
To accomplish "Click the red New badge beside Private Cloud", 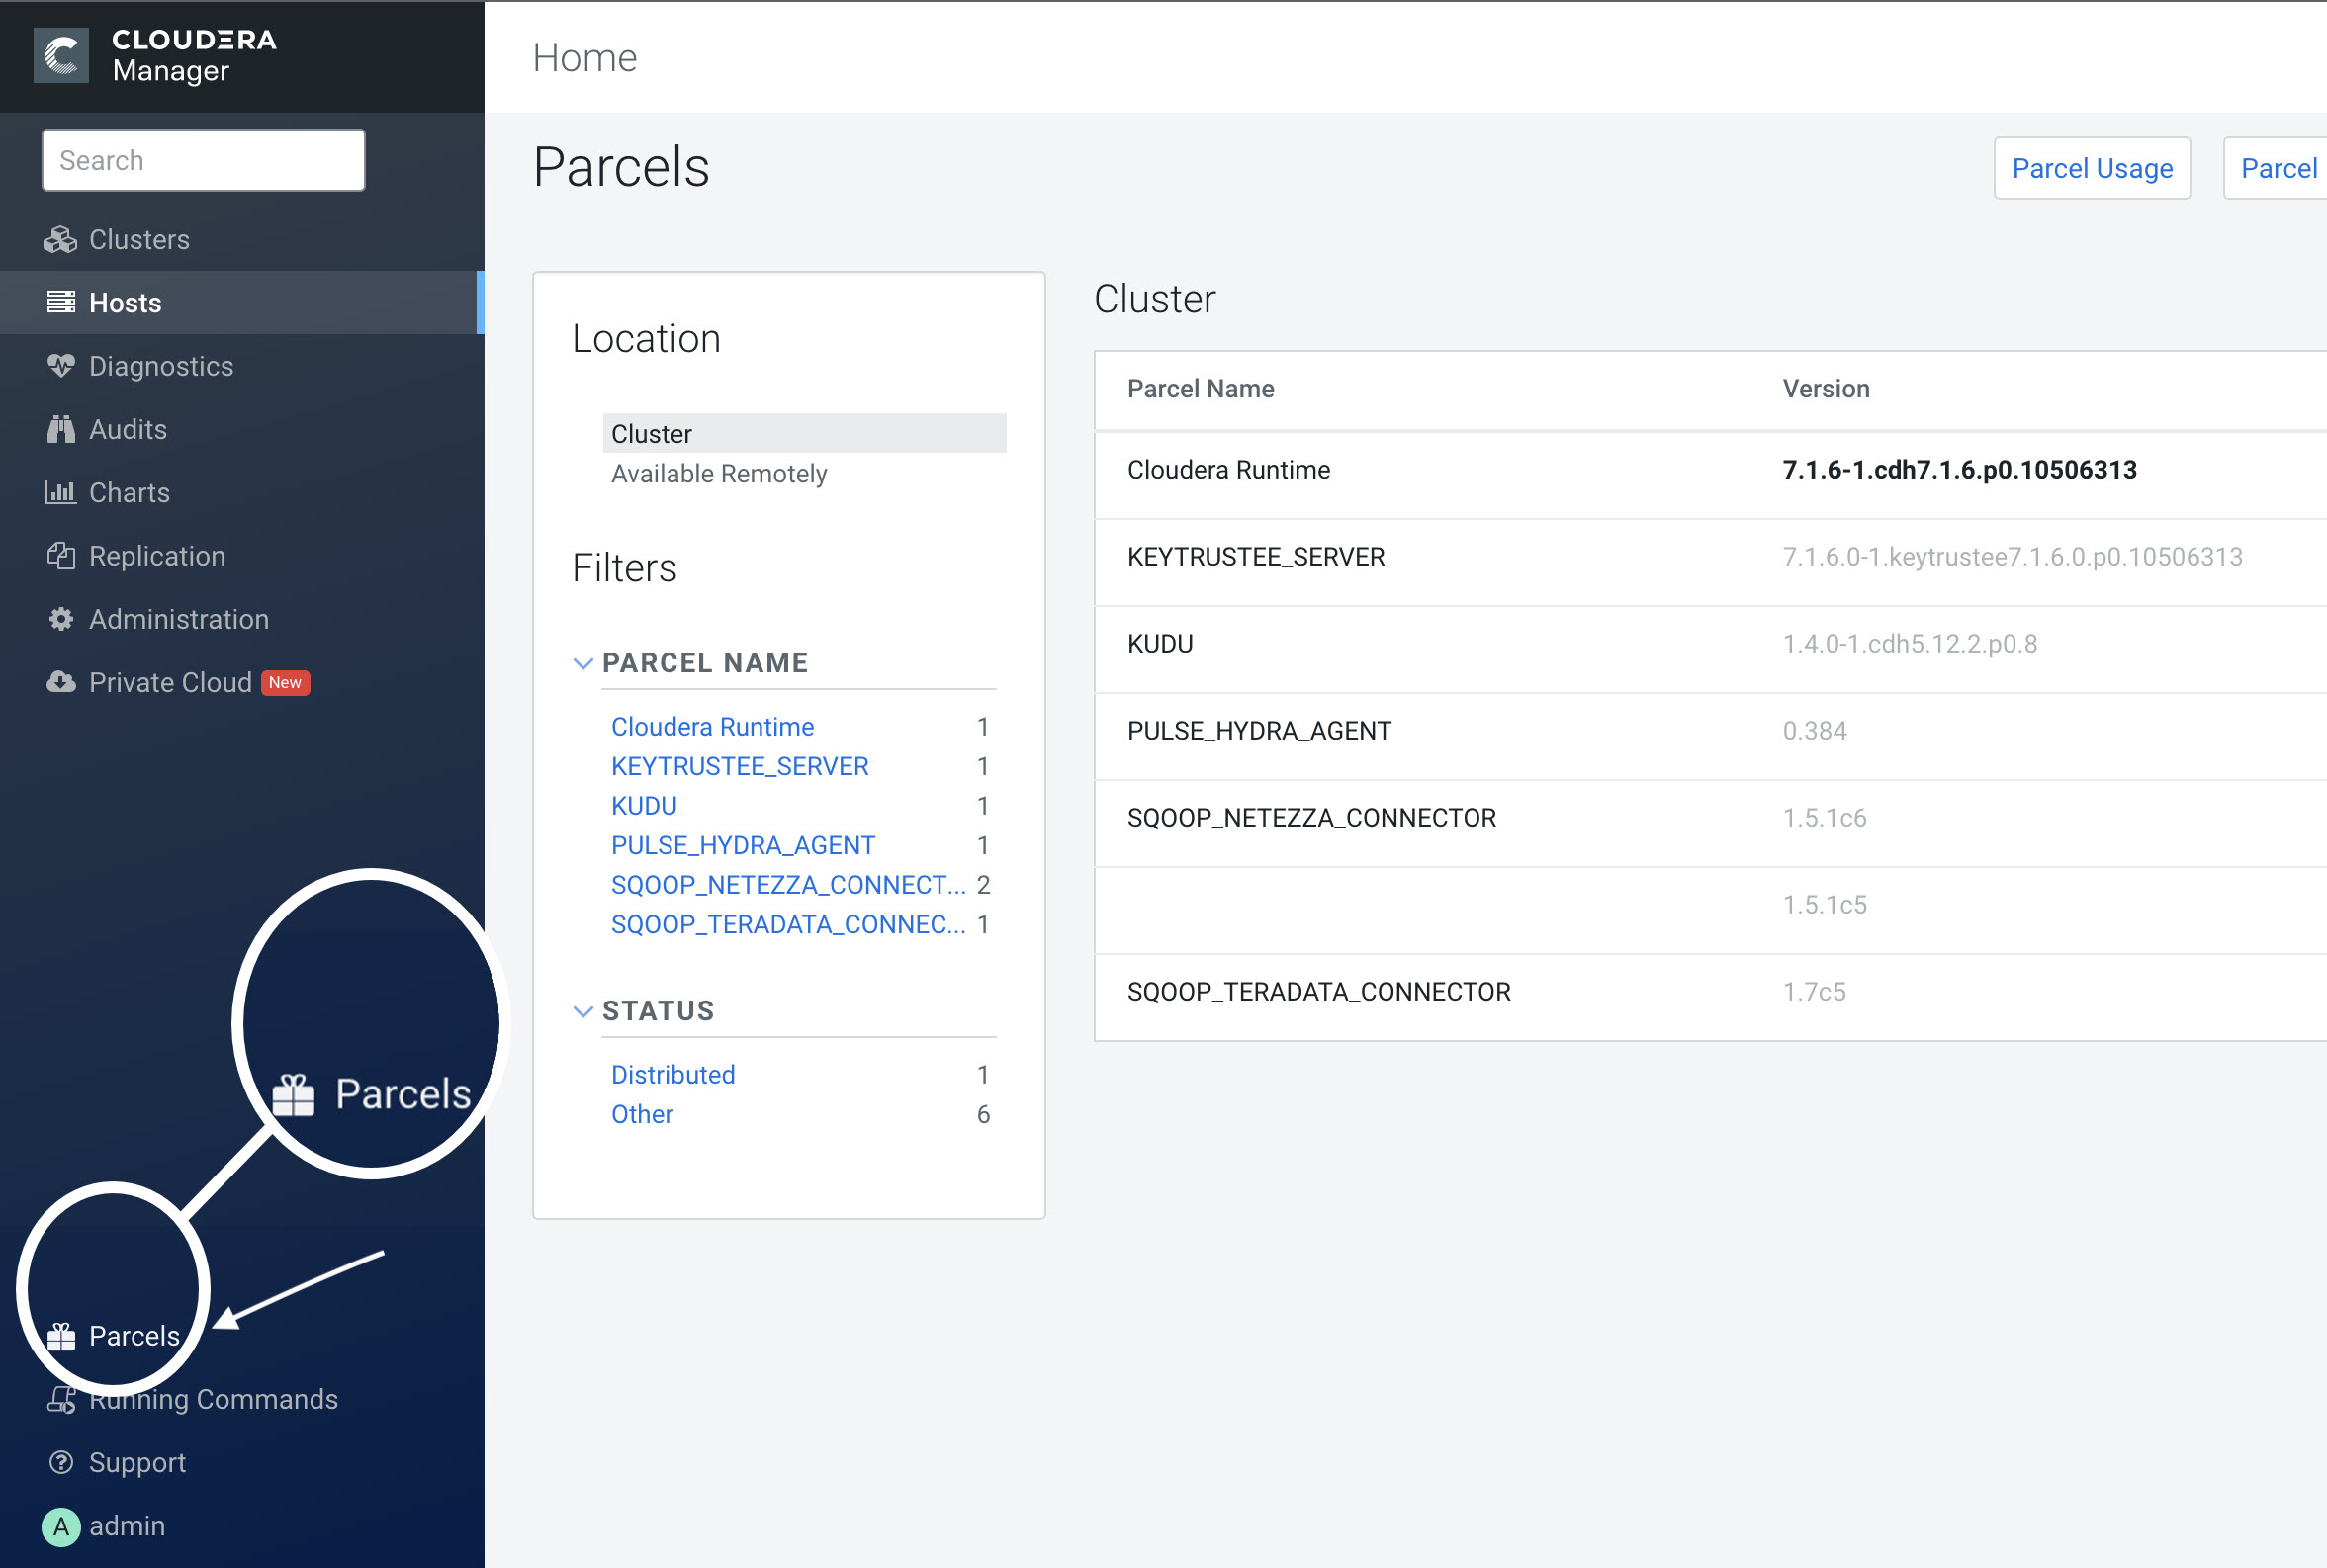I will [285, 682].
